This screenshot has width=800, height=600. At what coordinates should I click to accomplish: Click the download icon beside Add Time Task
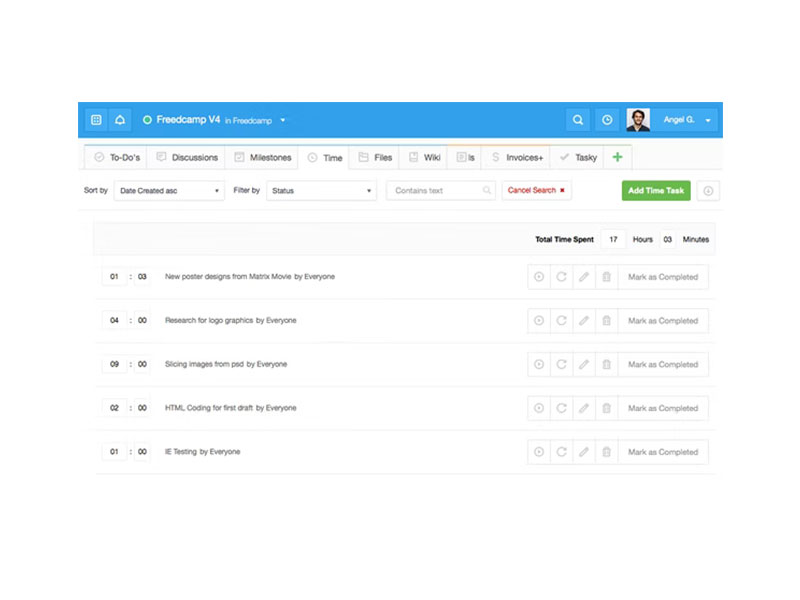tap(708, 191)
